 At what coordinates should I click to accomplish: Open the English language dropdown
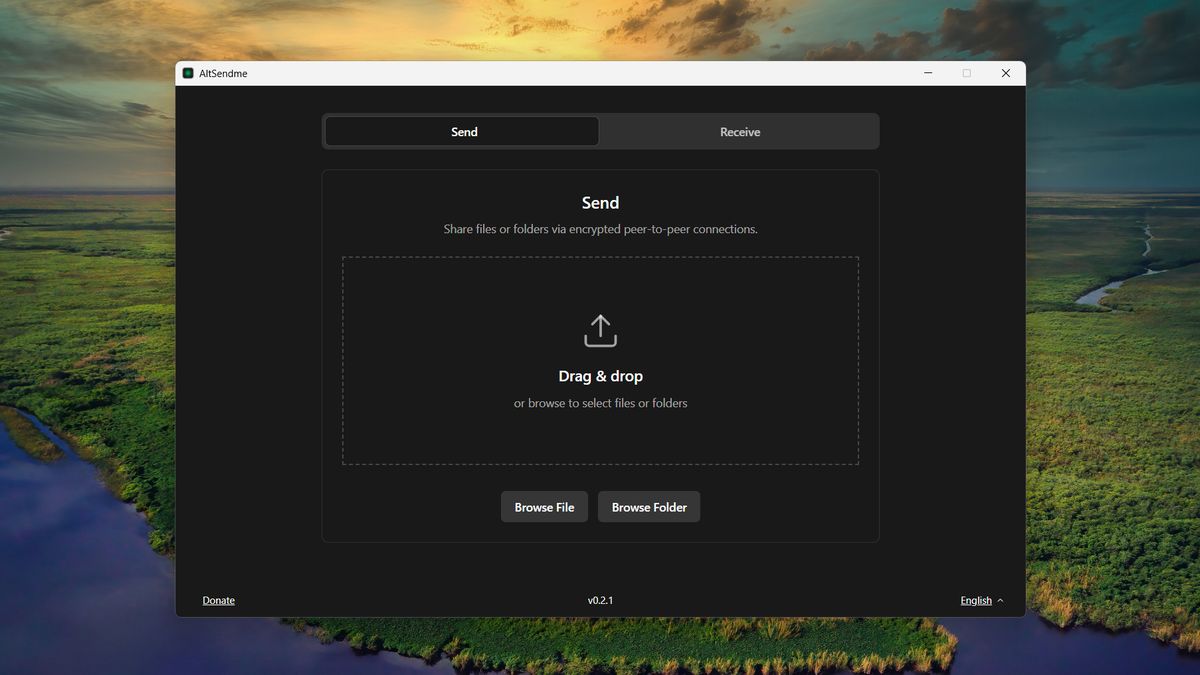pyautogui.click(x=981, y=600)
